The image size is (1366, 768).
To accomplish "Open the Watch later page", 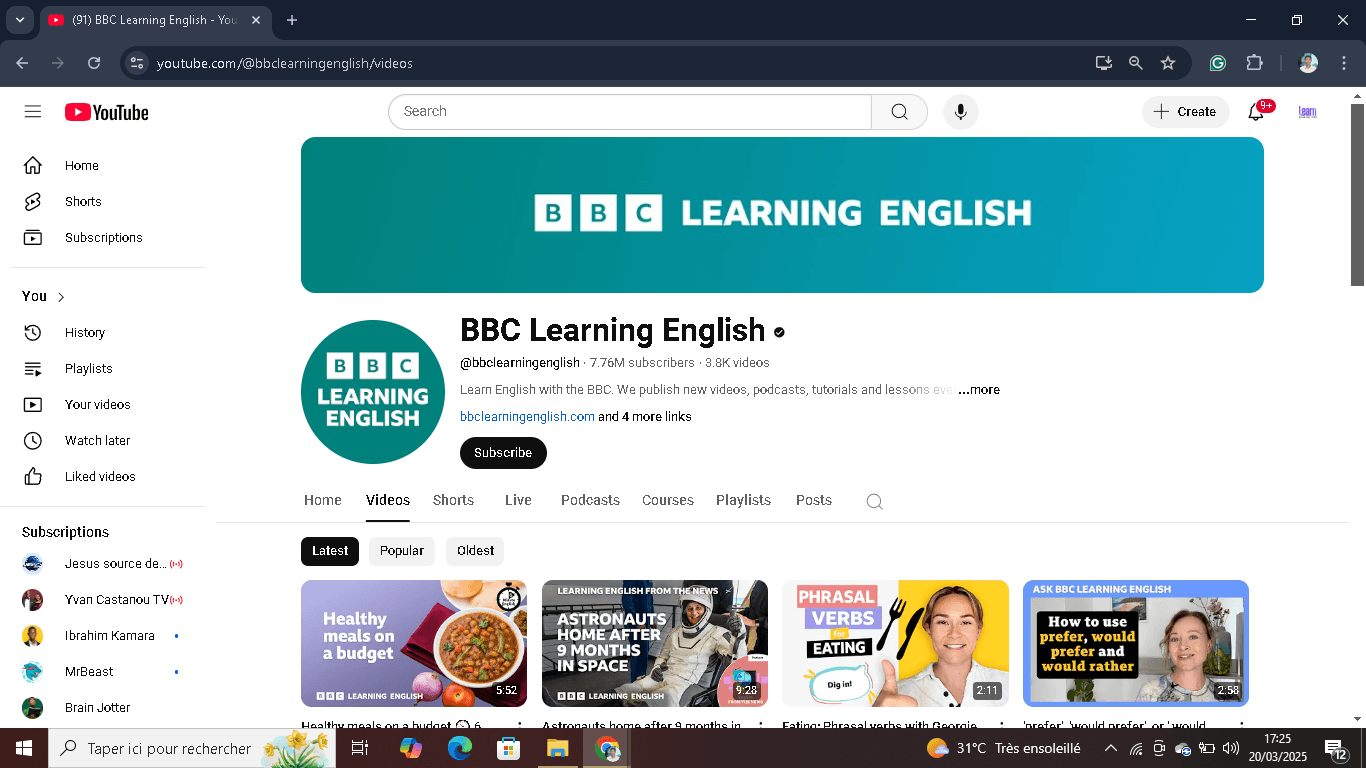I will point(97,440).
